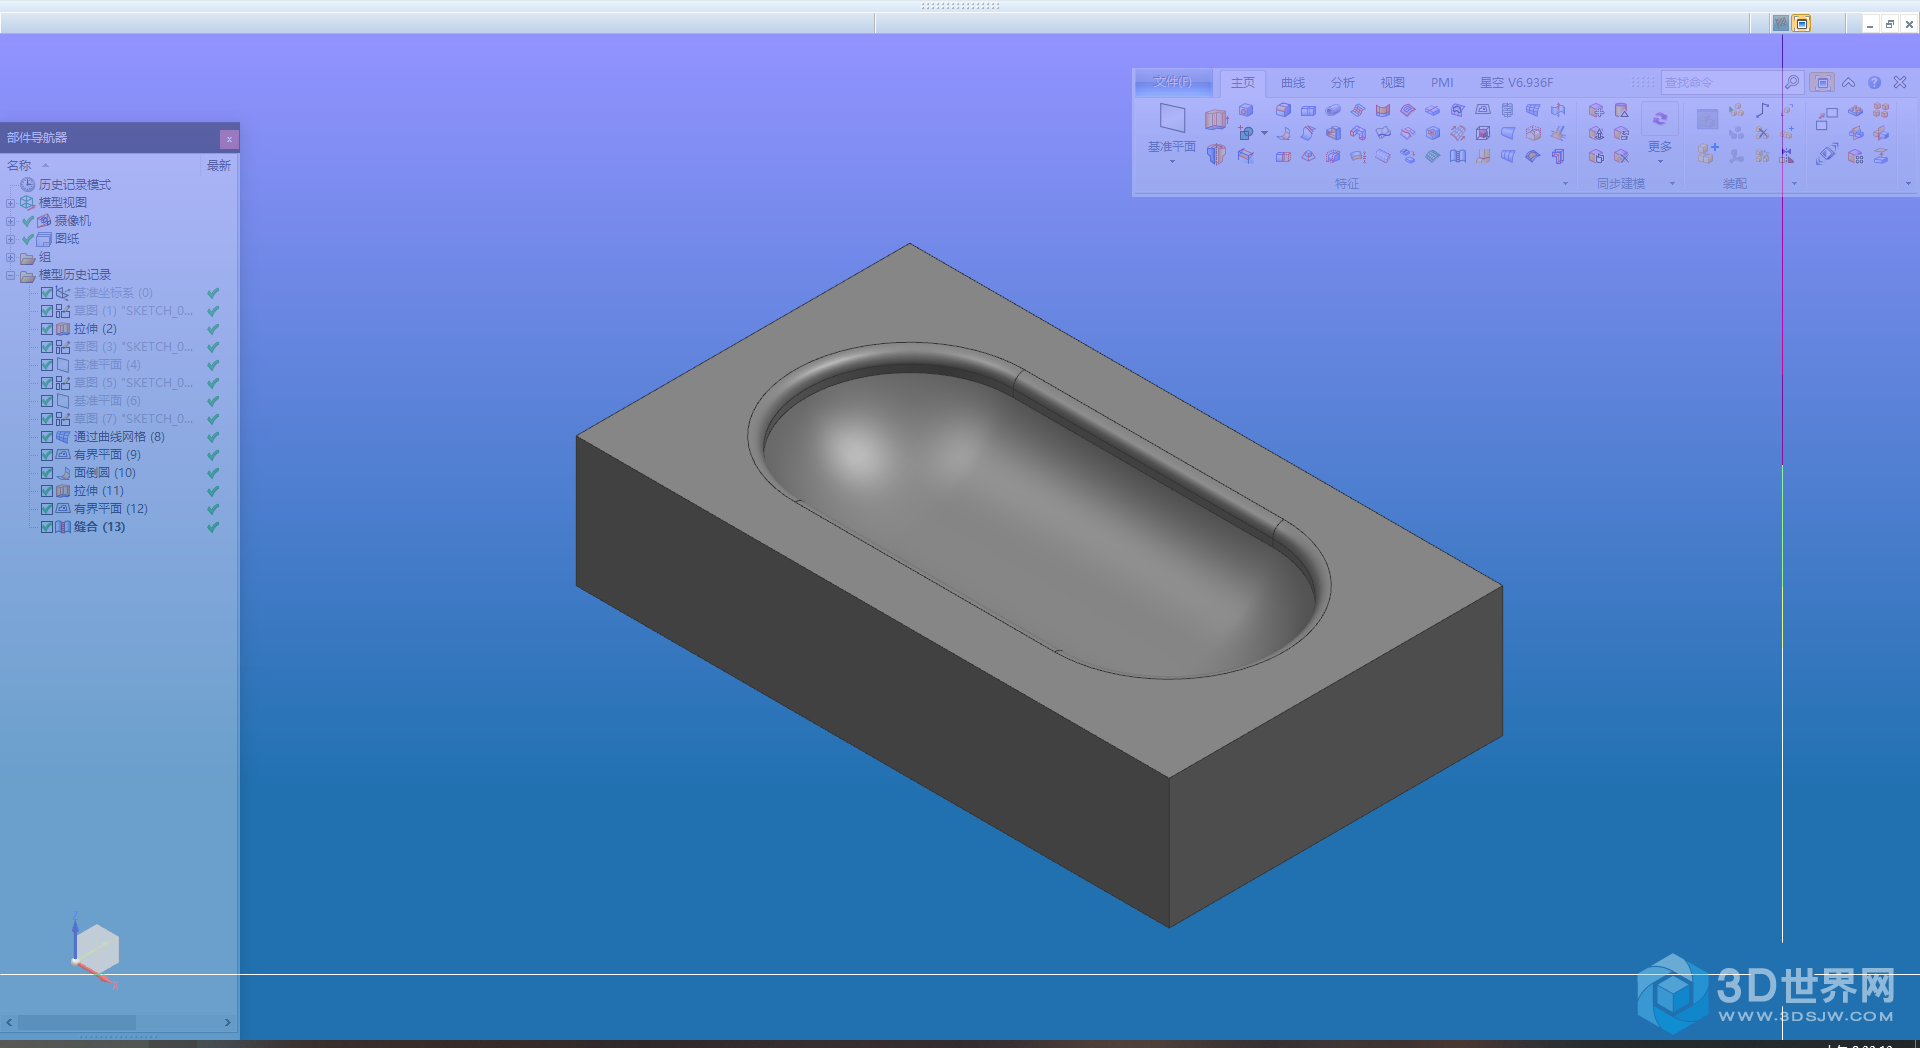Click the 历史记录模式 clock icon

[28, 184]
